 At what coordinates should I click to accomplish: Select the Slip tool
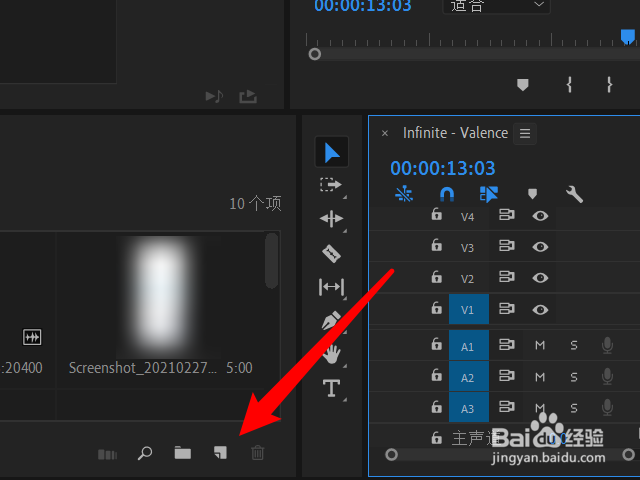tap(331, 287)
